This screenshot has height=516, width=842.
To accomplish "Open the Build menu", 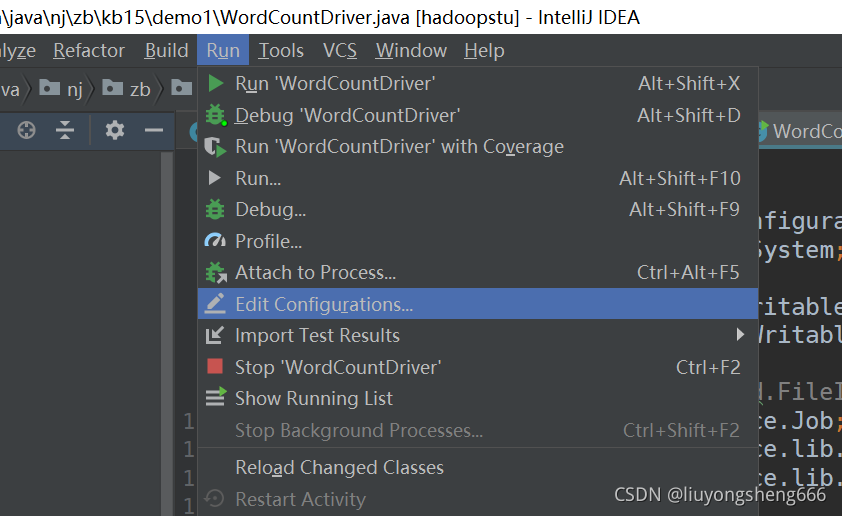I will 166,50.
